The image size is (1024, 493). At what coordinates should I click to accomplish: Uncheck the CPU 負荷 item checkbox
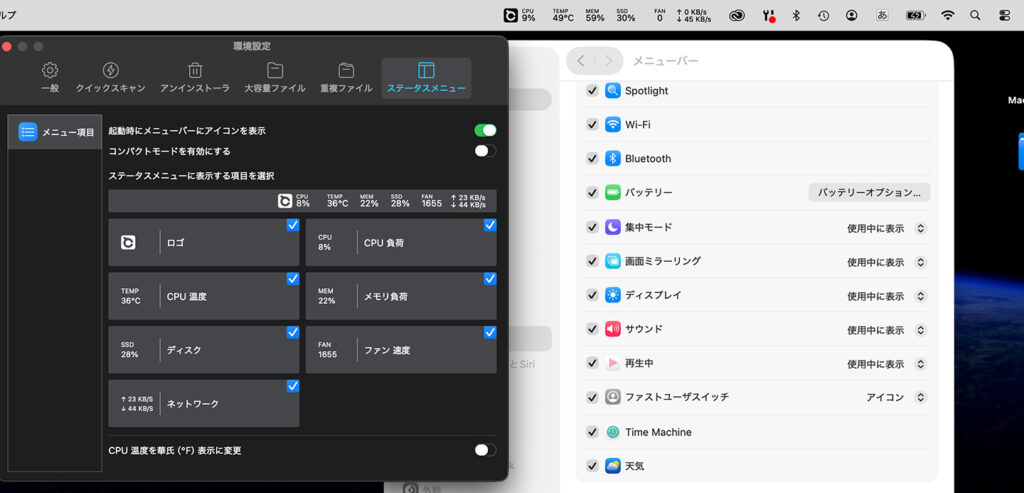click(x=489, y=225)
